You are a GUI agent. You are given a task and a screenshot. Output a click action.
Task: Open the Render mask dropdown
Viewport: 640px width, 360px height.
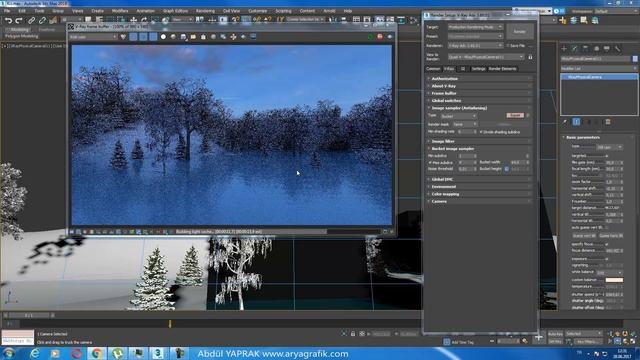464,124
